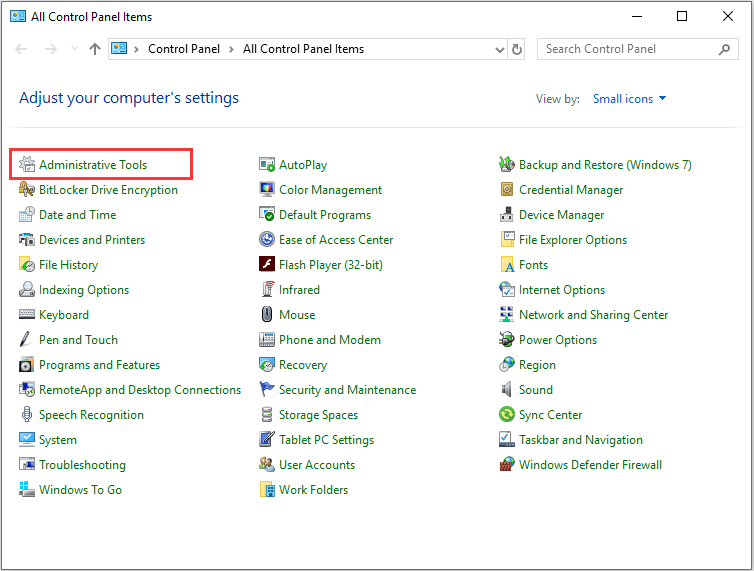Go up one level with Up arrow
The image size is (754, 571).
95,49
